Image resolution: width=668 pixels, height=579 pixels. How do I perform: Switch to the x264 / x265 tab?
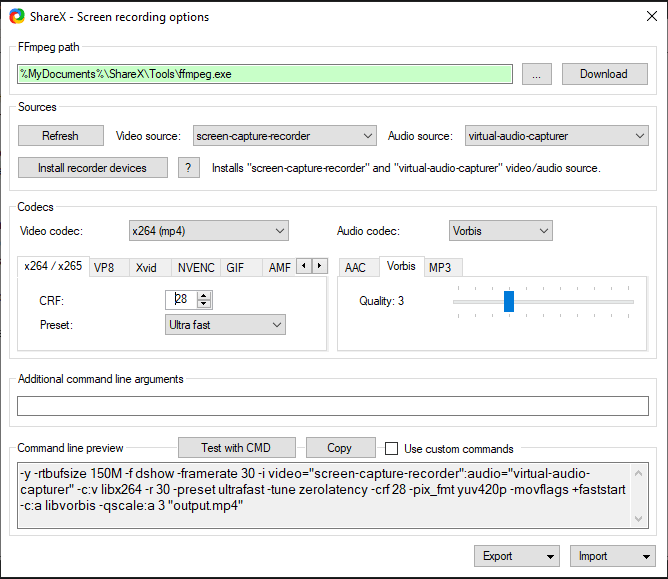point(53,266)
